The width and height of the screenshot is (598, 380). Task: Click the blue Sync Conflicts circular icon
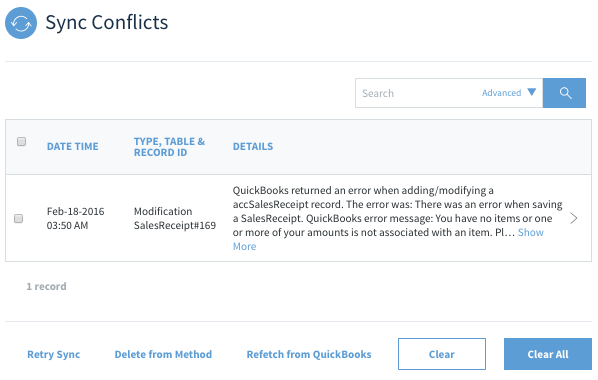point(21,23)
